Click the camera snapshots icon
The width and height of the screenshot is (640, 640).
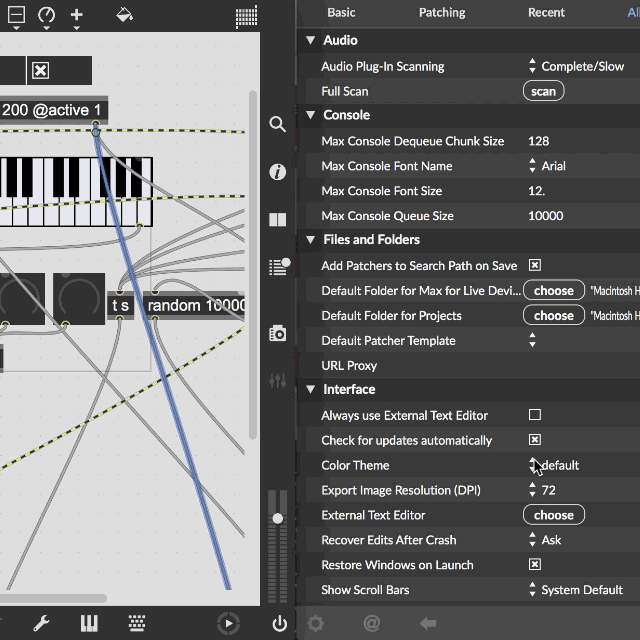(278, 333)
